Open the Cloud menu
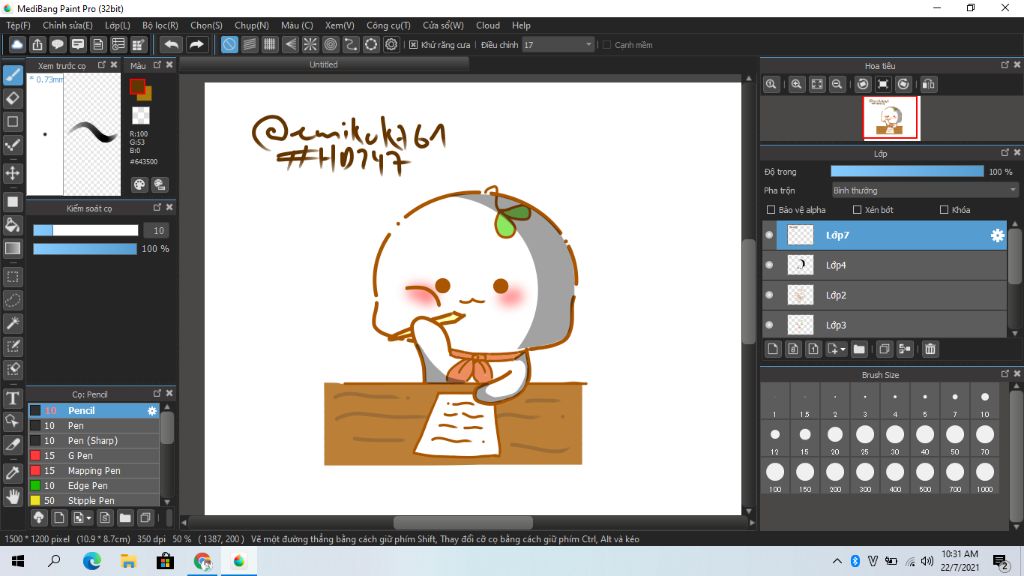Image resolution: width=1024 pixels, height=576 pixels. [x=488, y=25]
